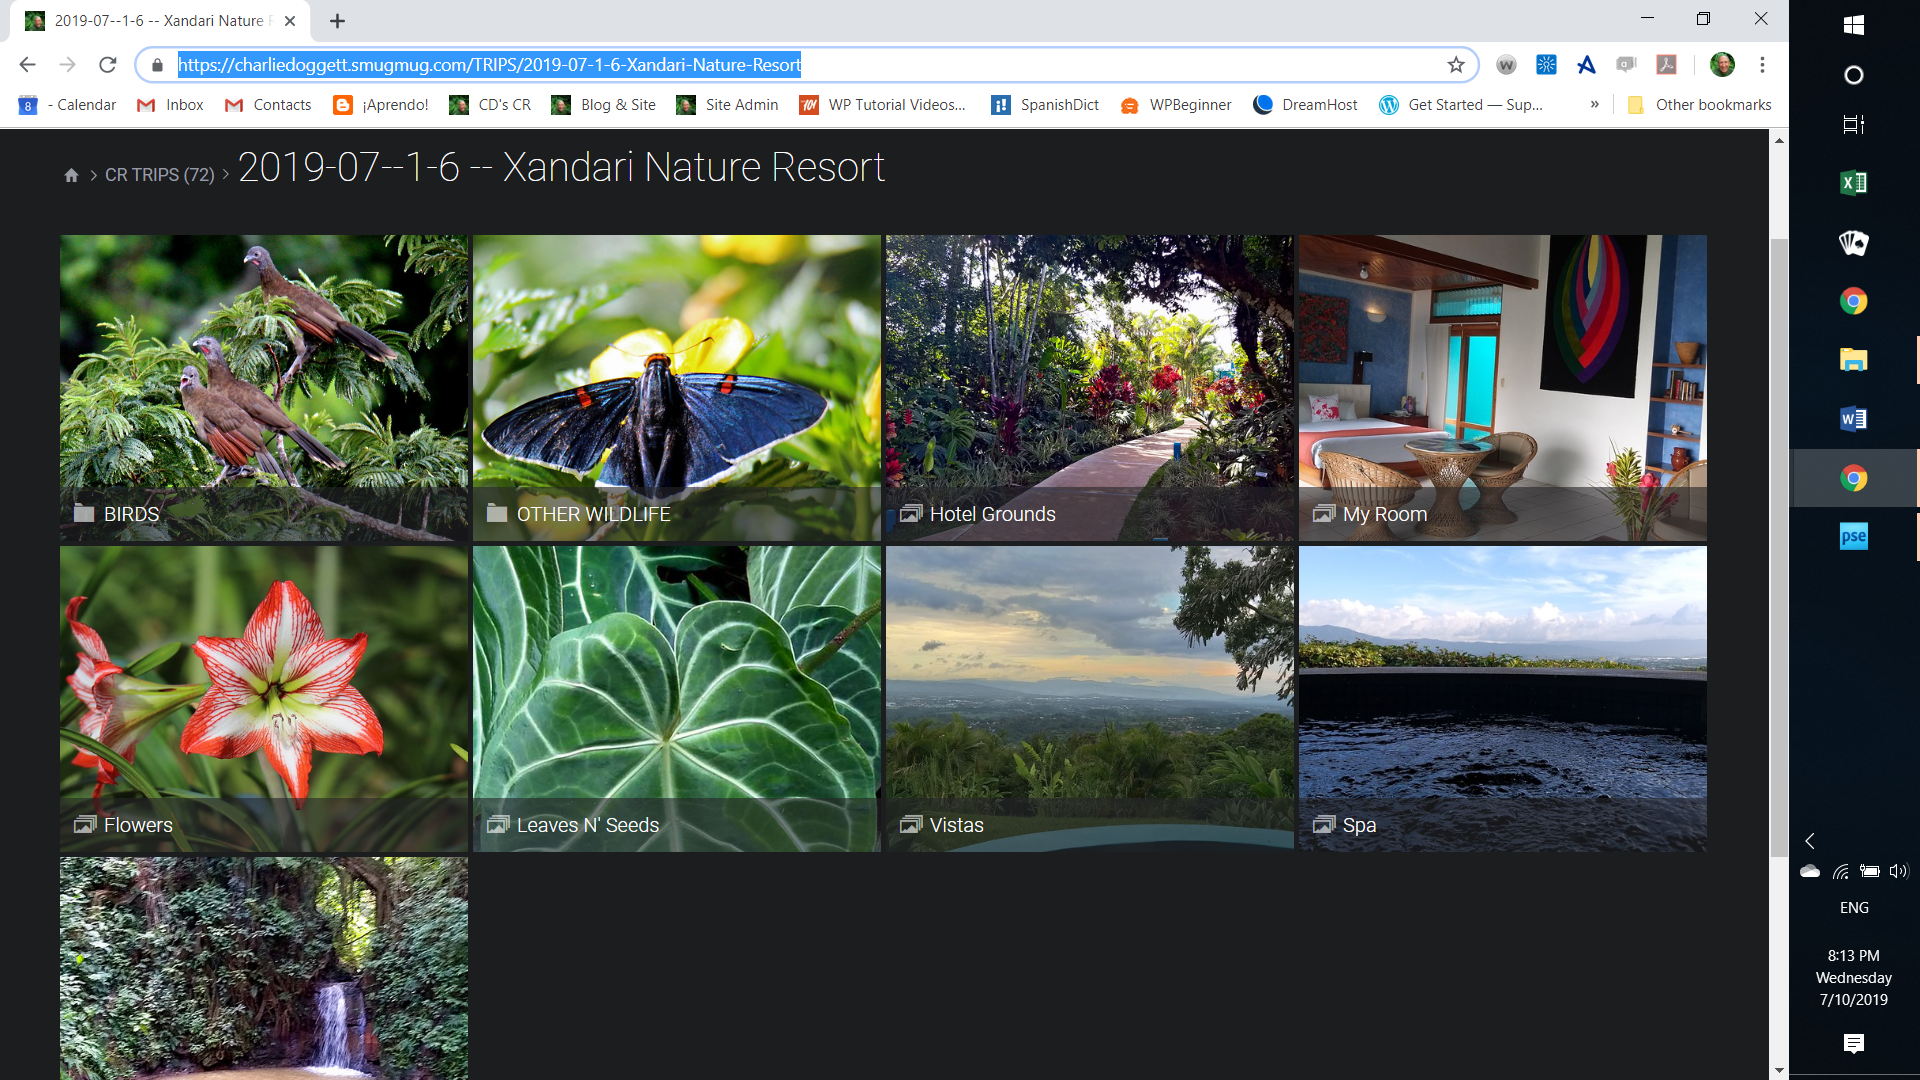Click the active Chrome taskbar icon
1920x1080 pixels.
click(1853, 478)
